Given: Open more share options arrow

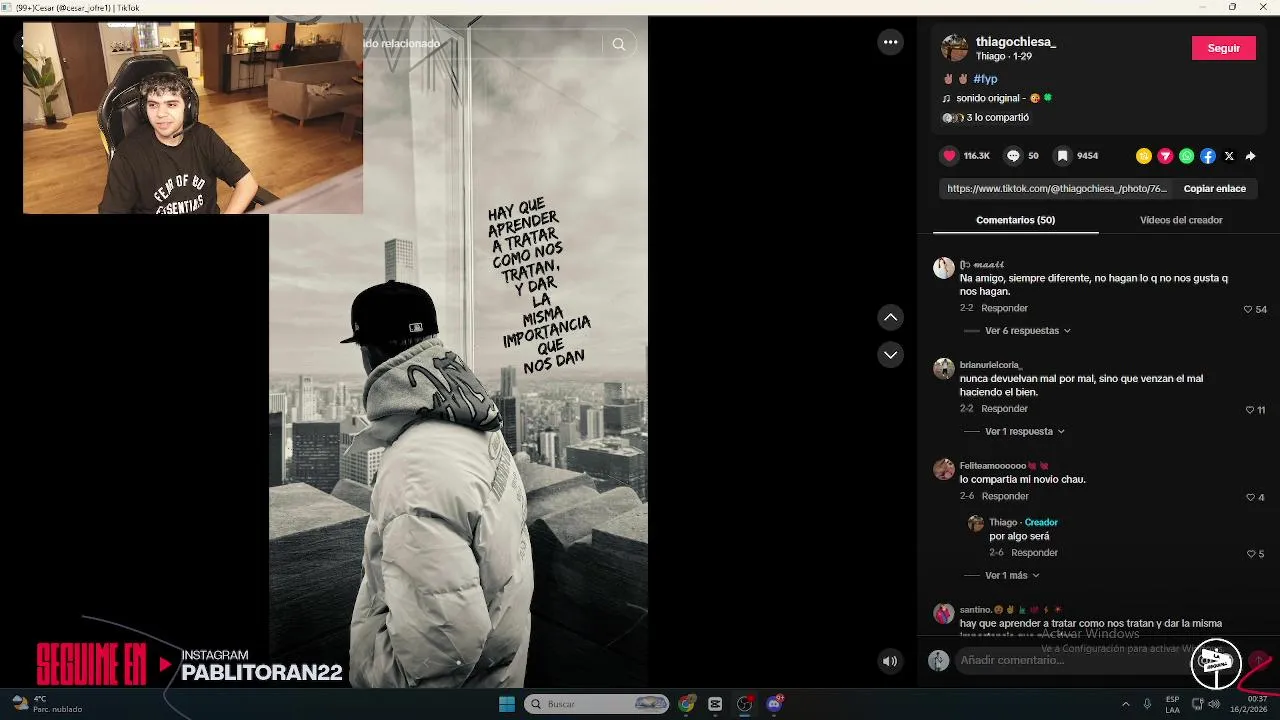Looking at the screenshot, I should 1250,156.
